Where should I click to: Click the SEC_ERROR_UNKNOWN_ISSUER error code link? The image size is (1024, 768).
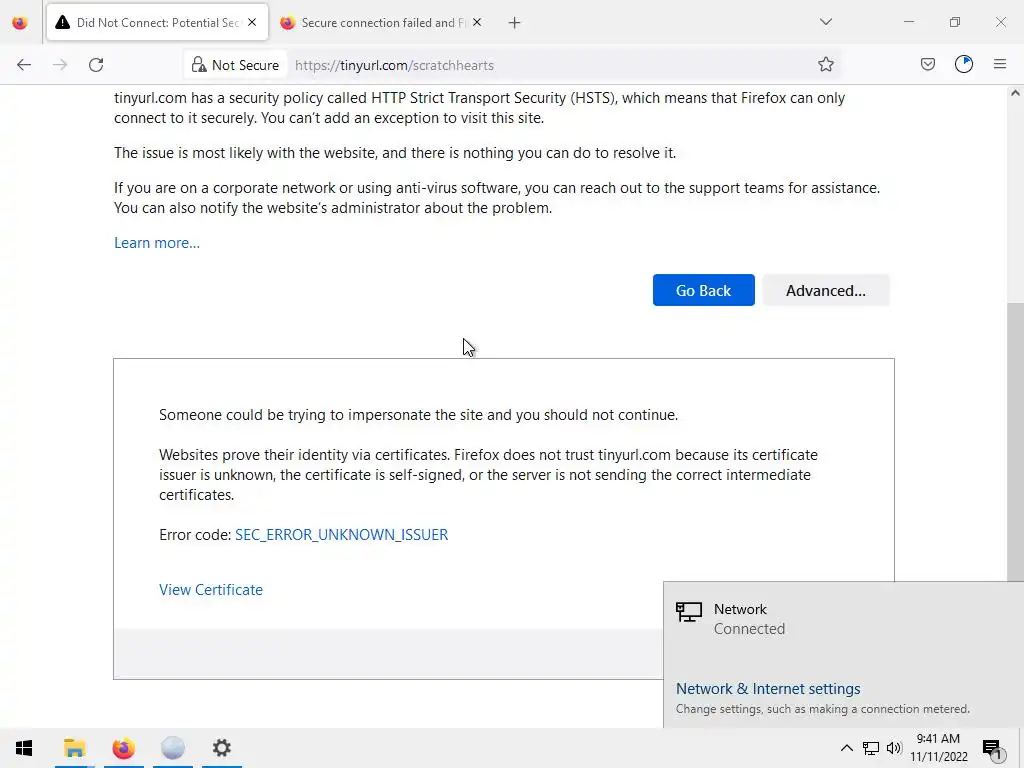pyautogui.click(x=342, y=535)
